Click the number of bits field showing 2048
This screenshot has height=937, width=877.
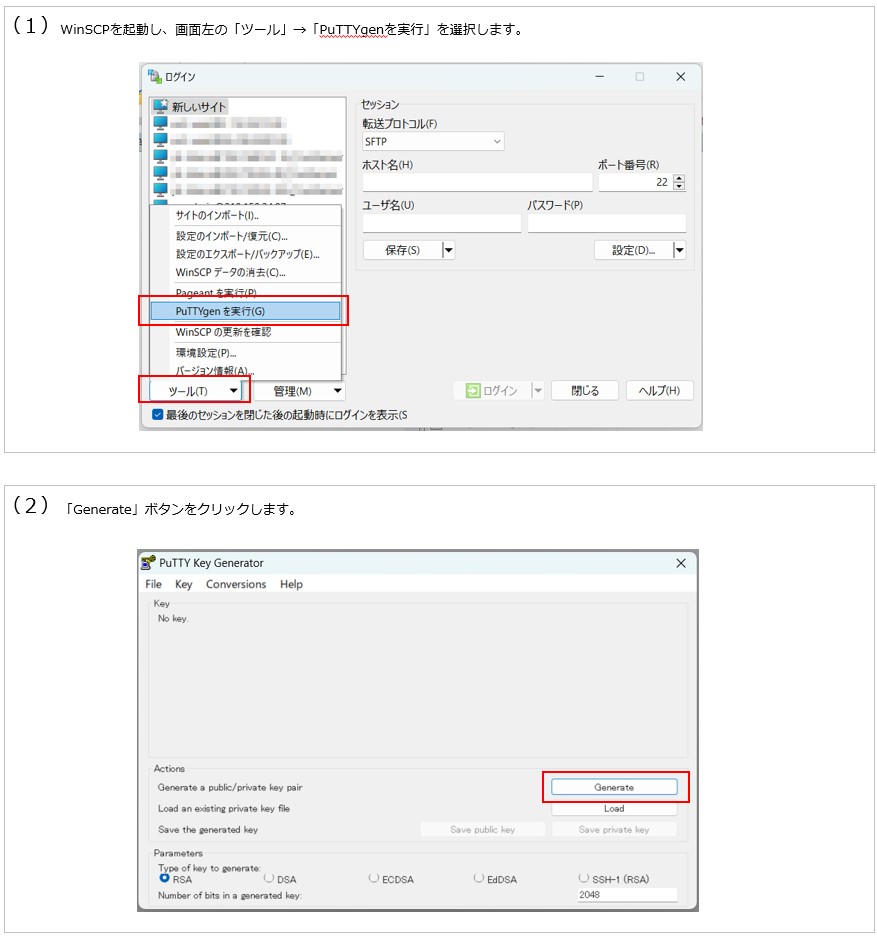point(627,895)
